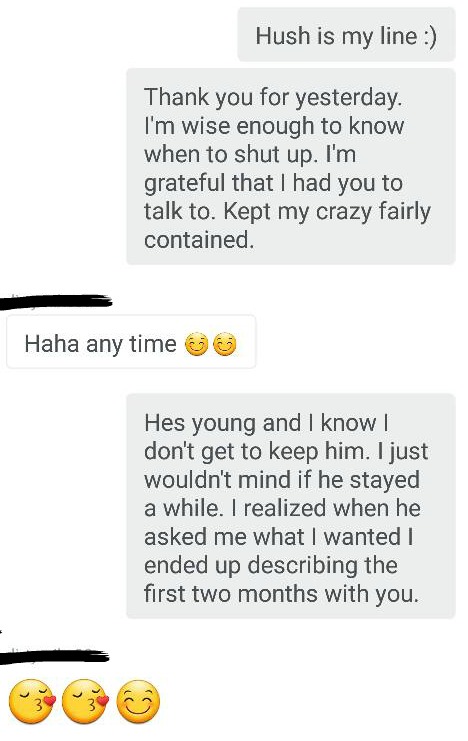Tap the first large kissing heart emoji
The height and width of the screenshot is (741, 468).
[x=32, y=701]
